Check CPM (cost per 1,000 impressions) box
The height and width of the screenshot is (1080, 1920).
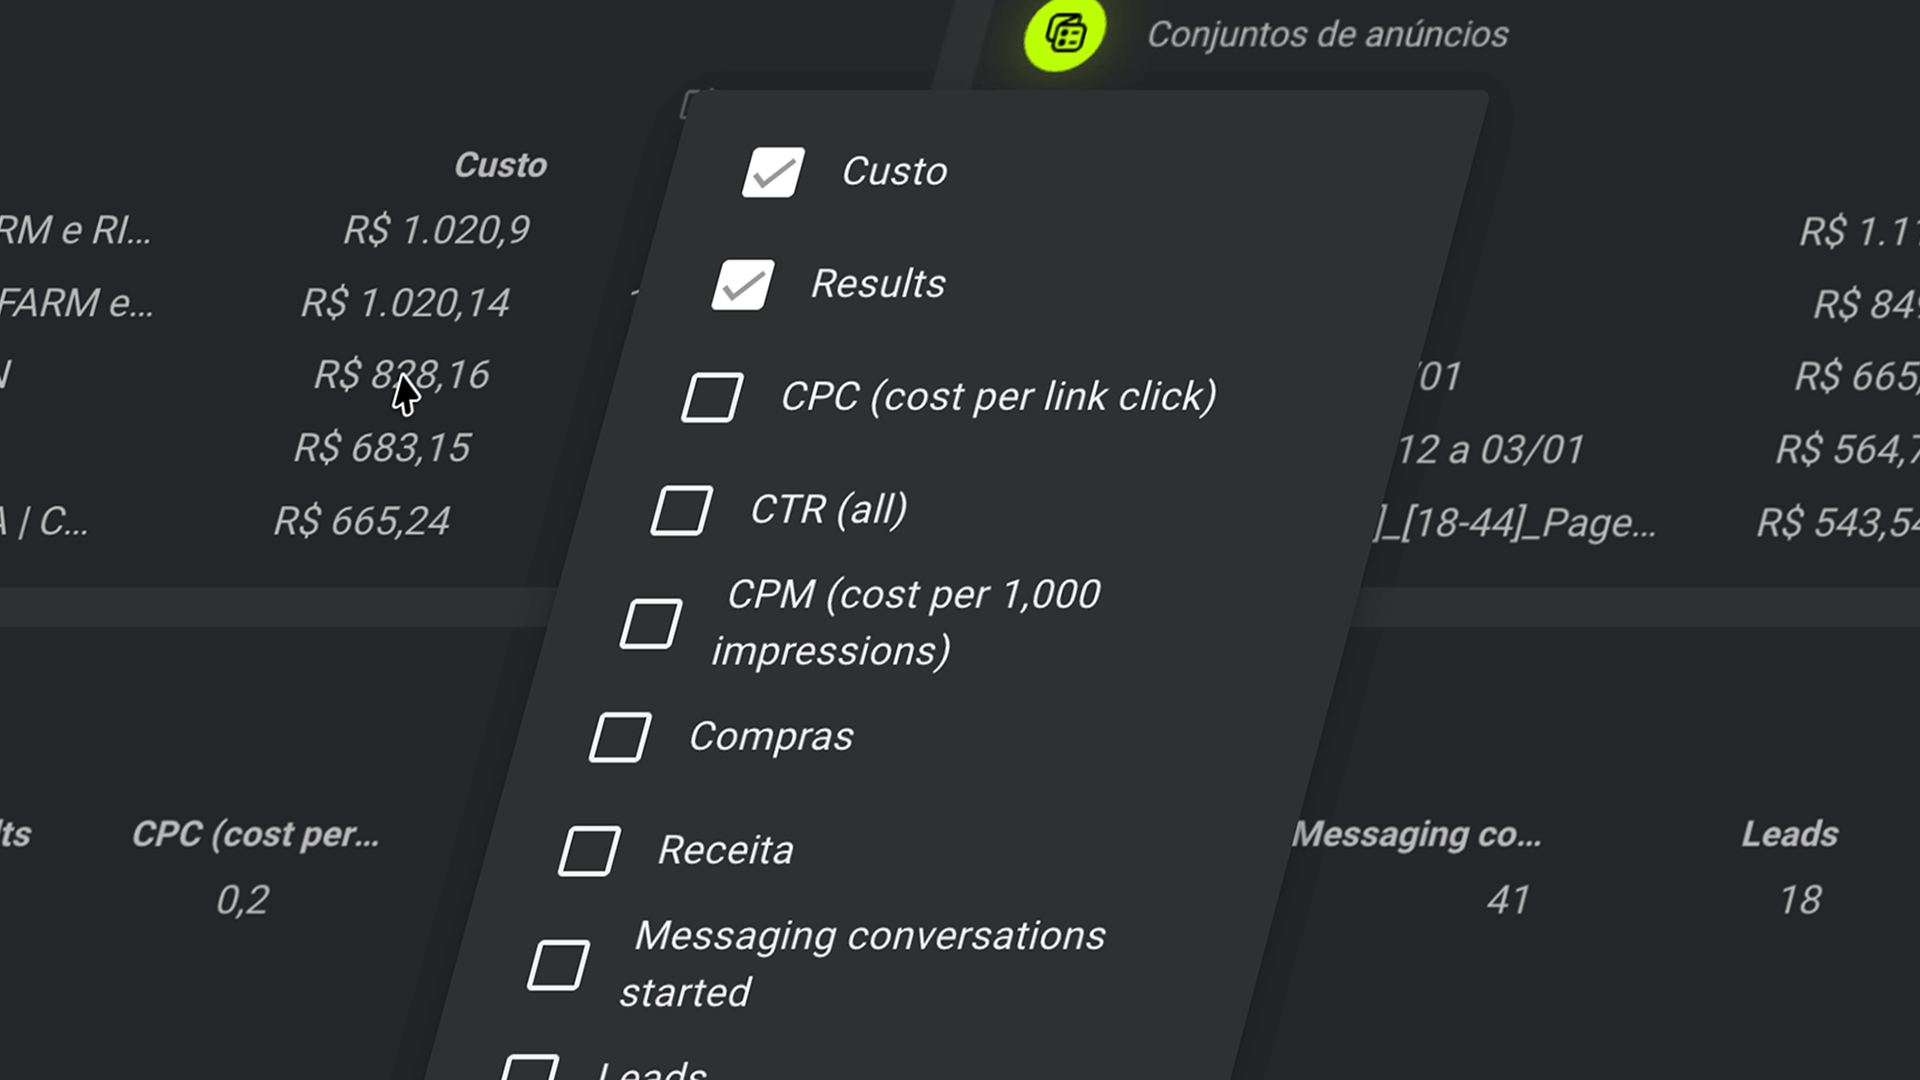pos(651,624)
